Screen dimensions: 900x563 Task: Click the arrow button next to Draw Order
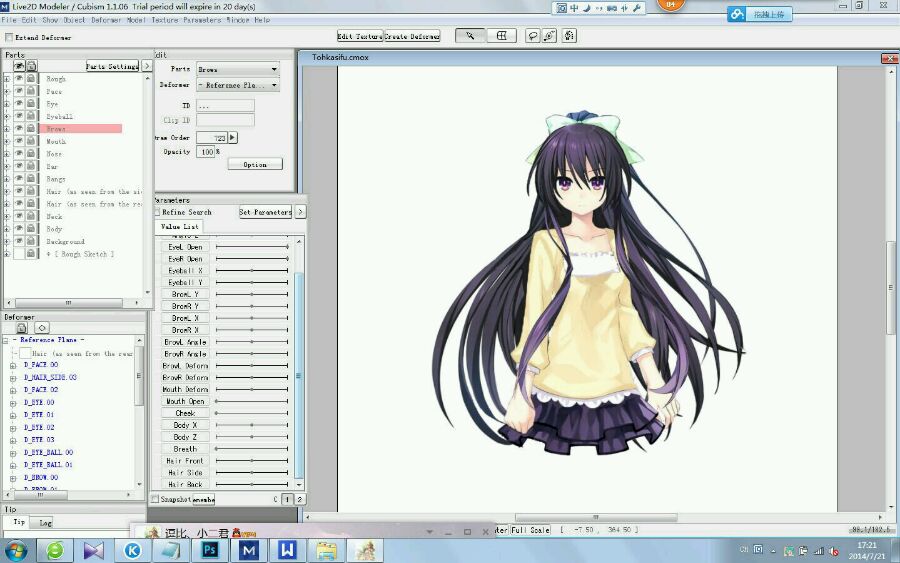[232, 138]
